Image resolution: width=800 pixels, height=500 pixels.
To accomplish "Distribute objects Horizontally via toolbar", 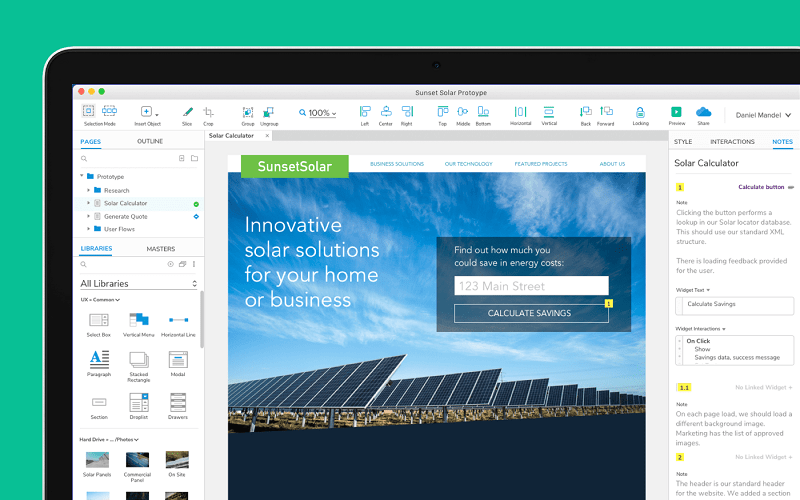I will [x=520, y=112].
